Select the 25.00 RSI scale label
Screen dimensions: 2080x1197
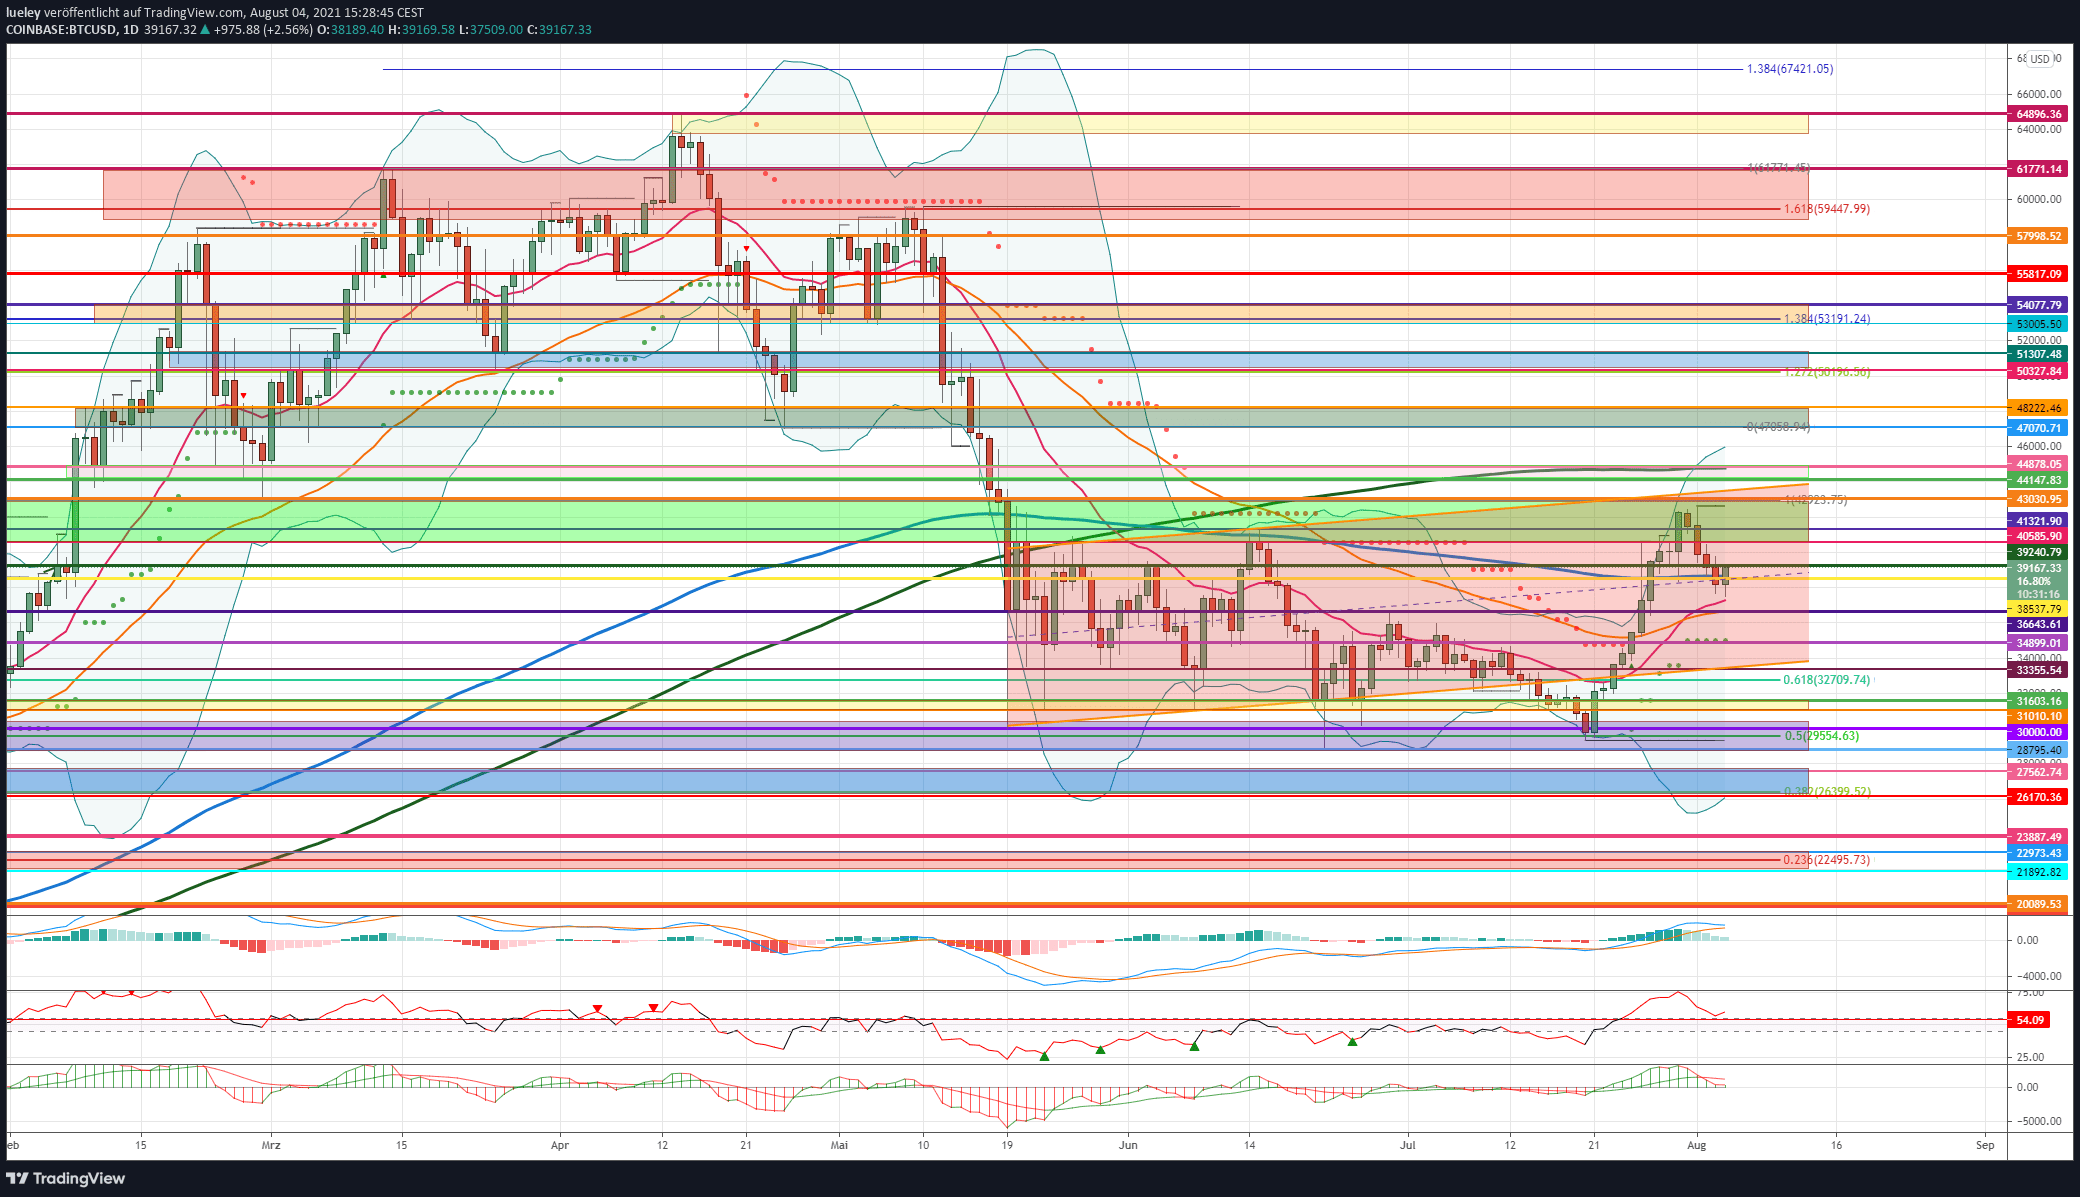pyautogui.click(x=2030, y=1057)
